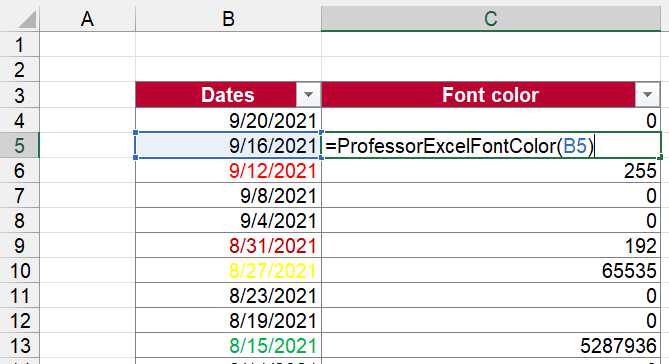
Task: Select font color value 0 in row 4
Action: 491,120
